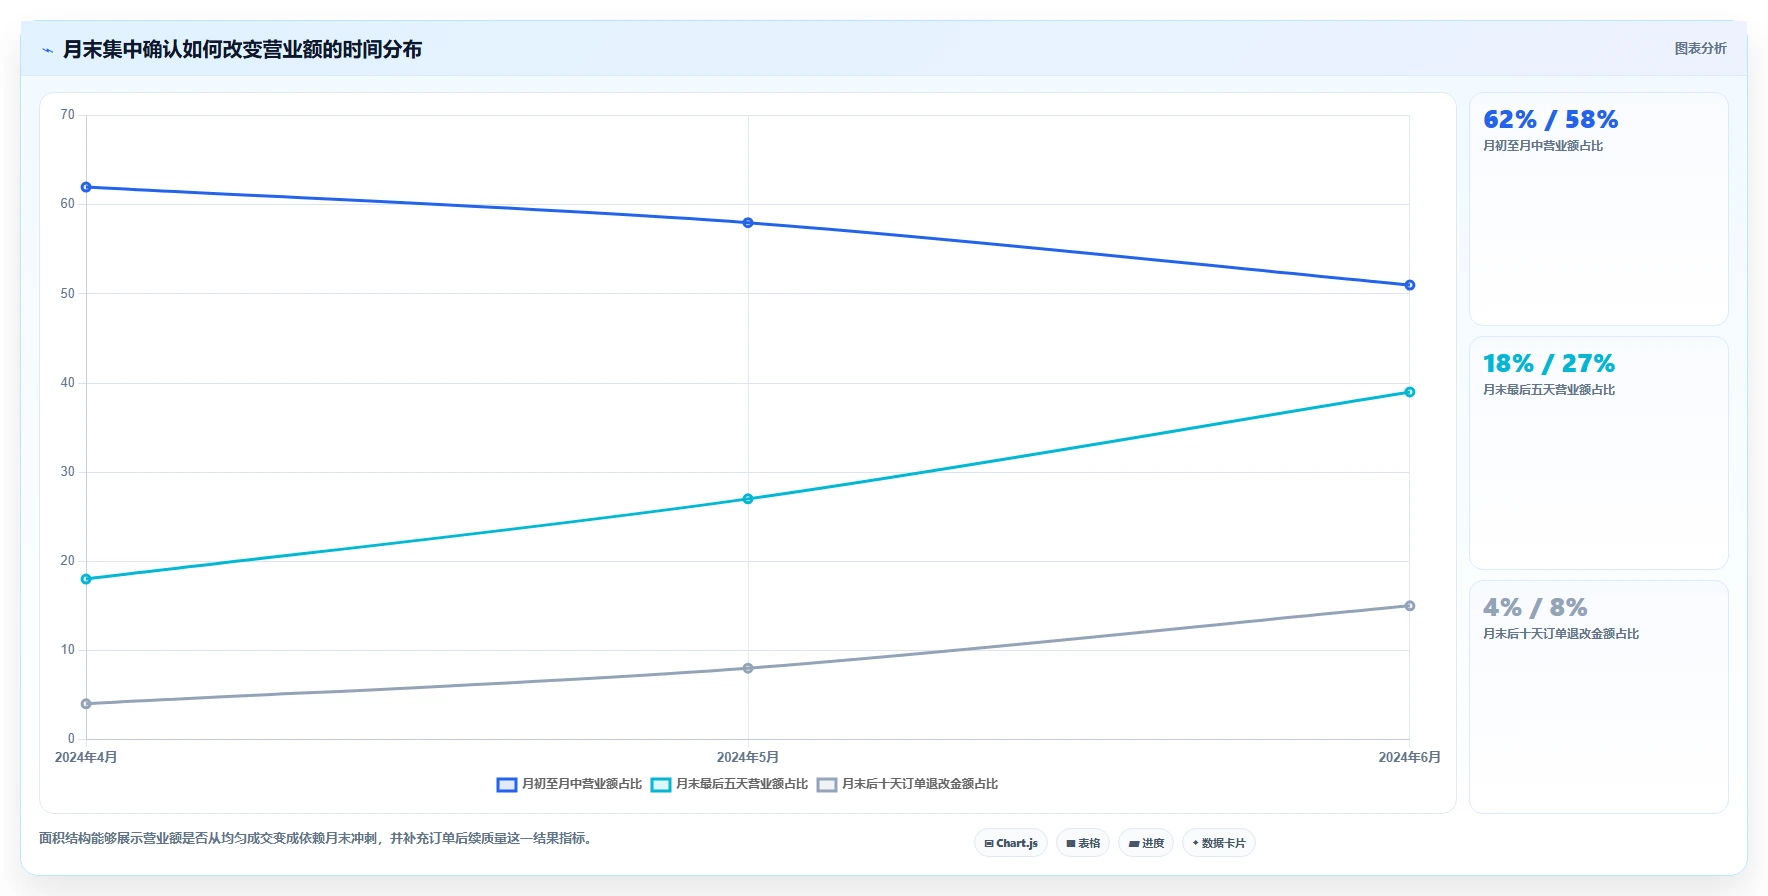Click the gray line data point at 2024年4月
The width and height of the screenshot is (1768, 896).
point(86,704)
